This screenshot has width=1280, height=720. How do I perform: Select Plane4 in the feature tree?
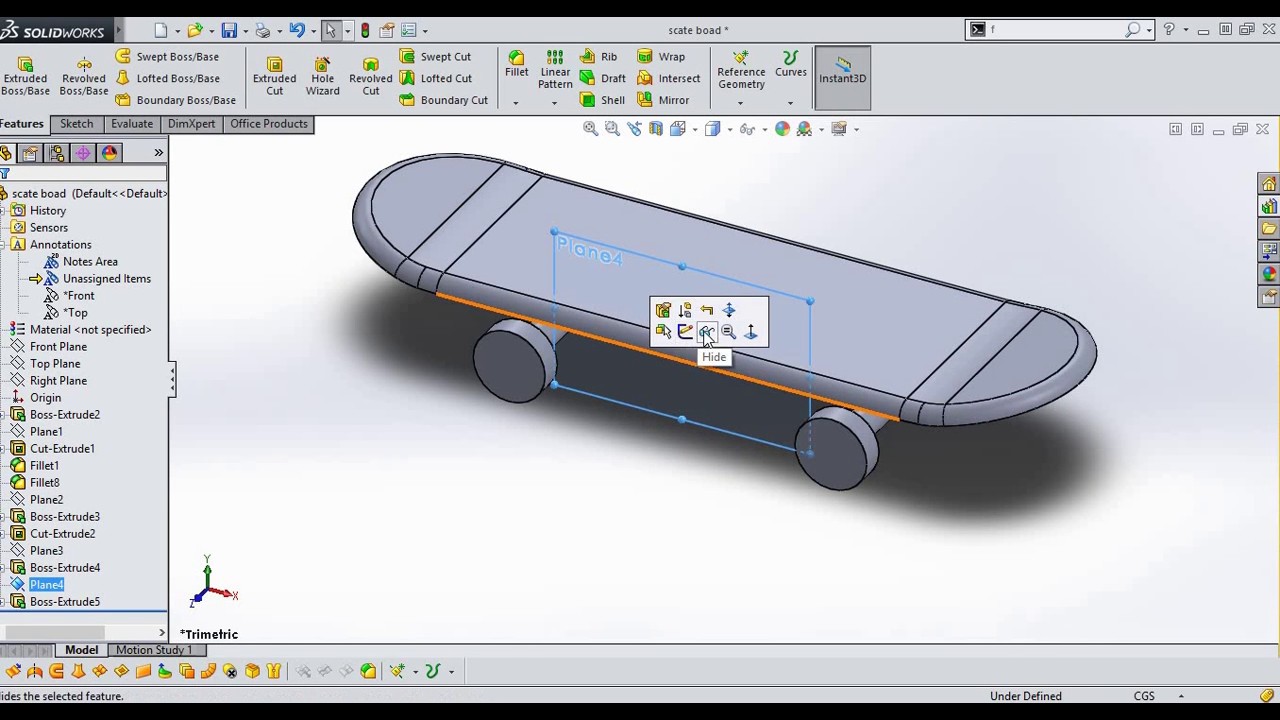[46, 585]
